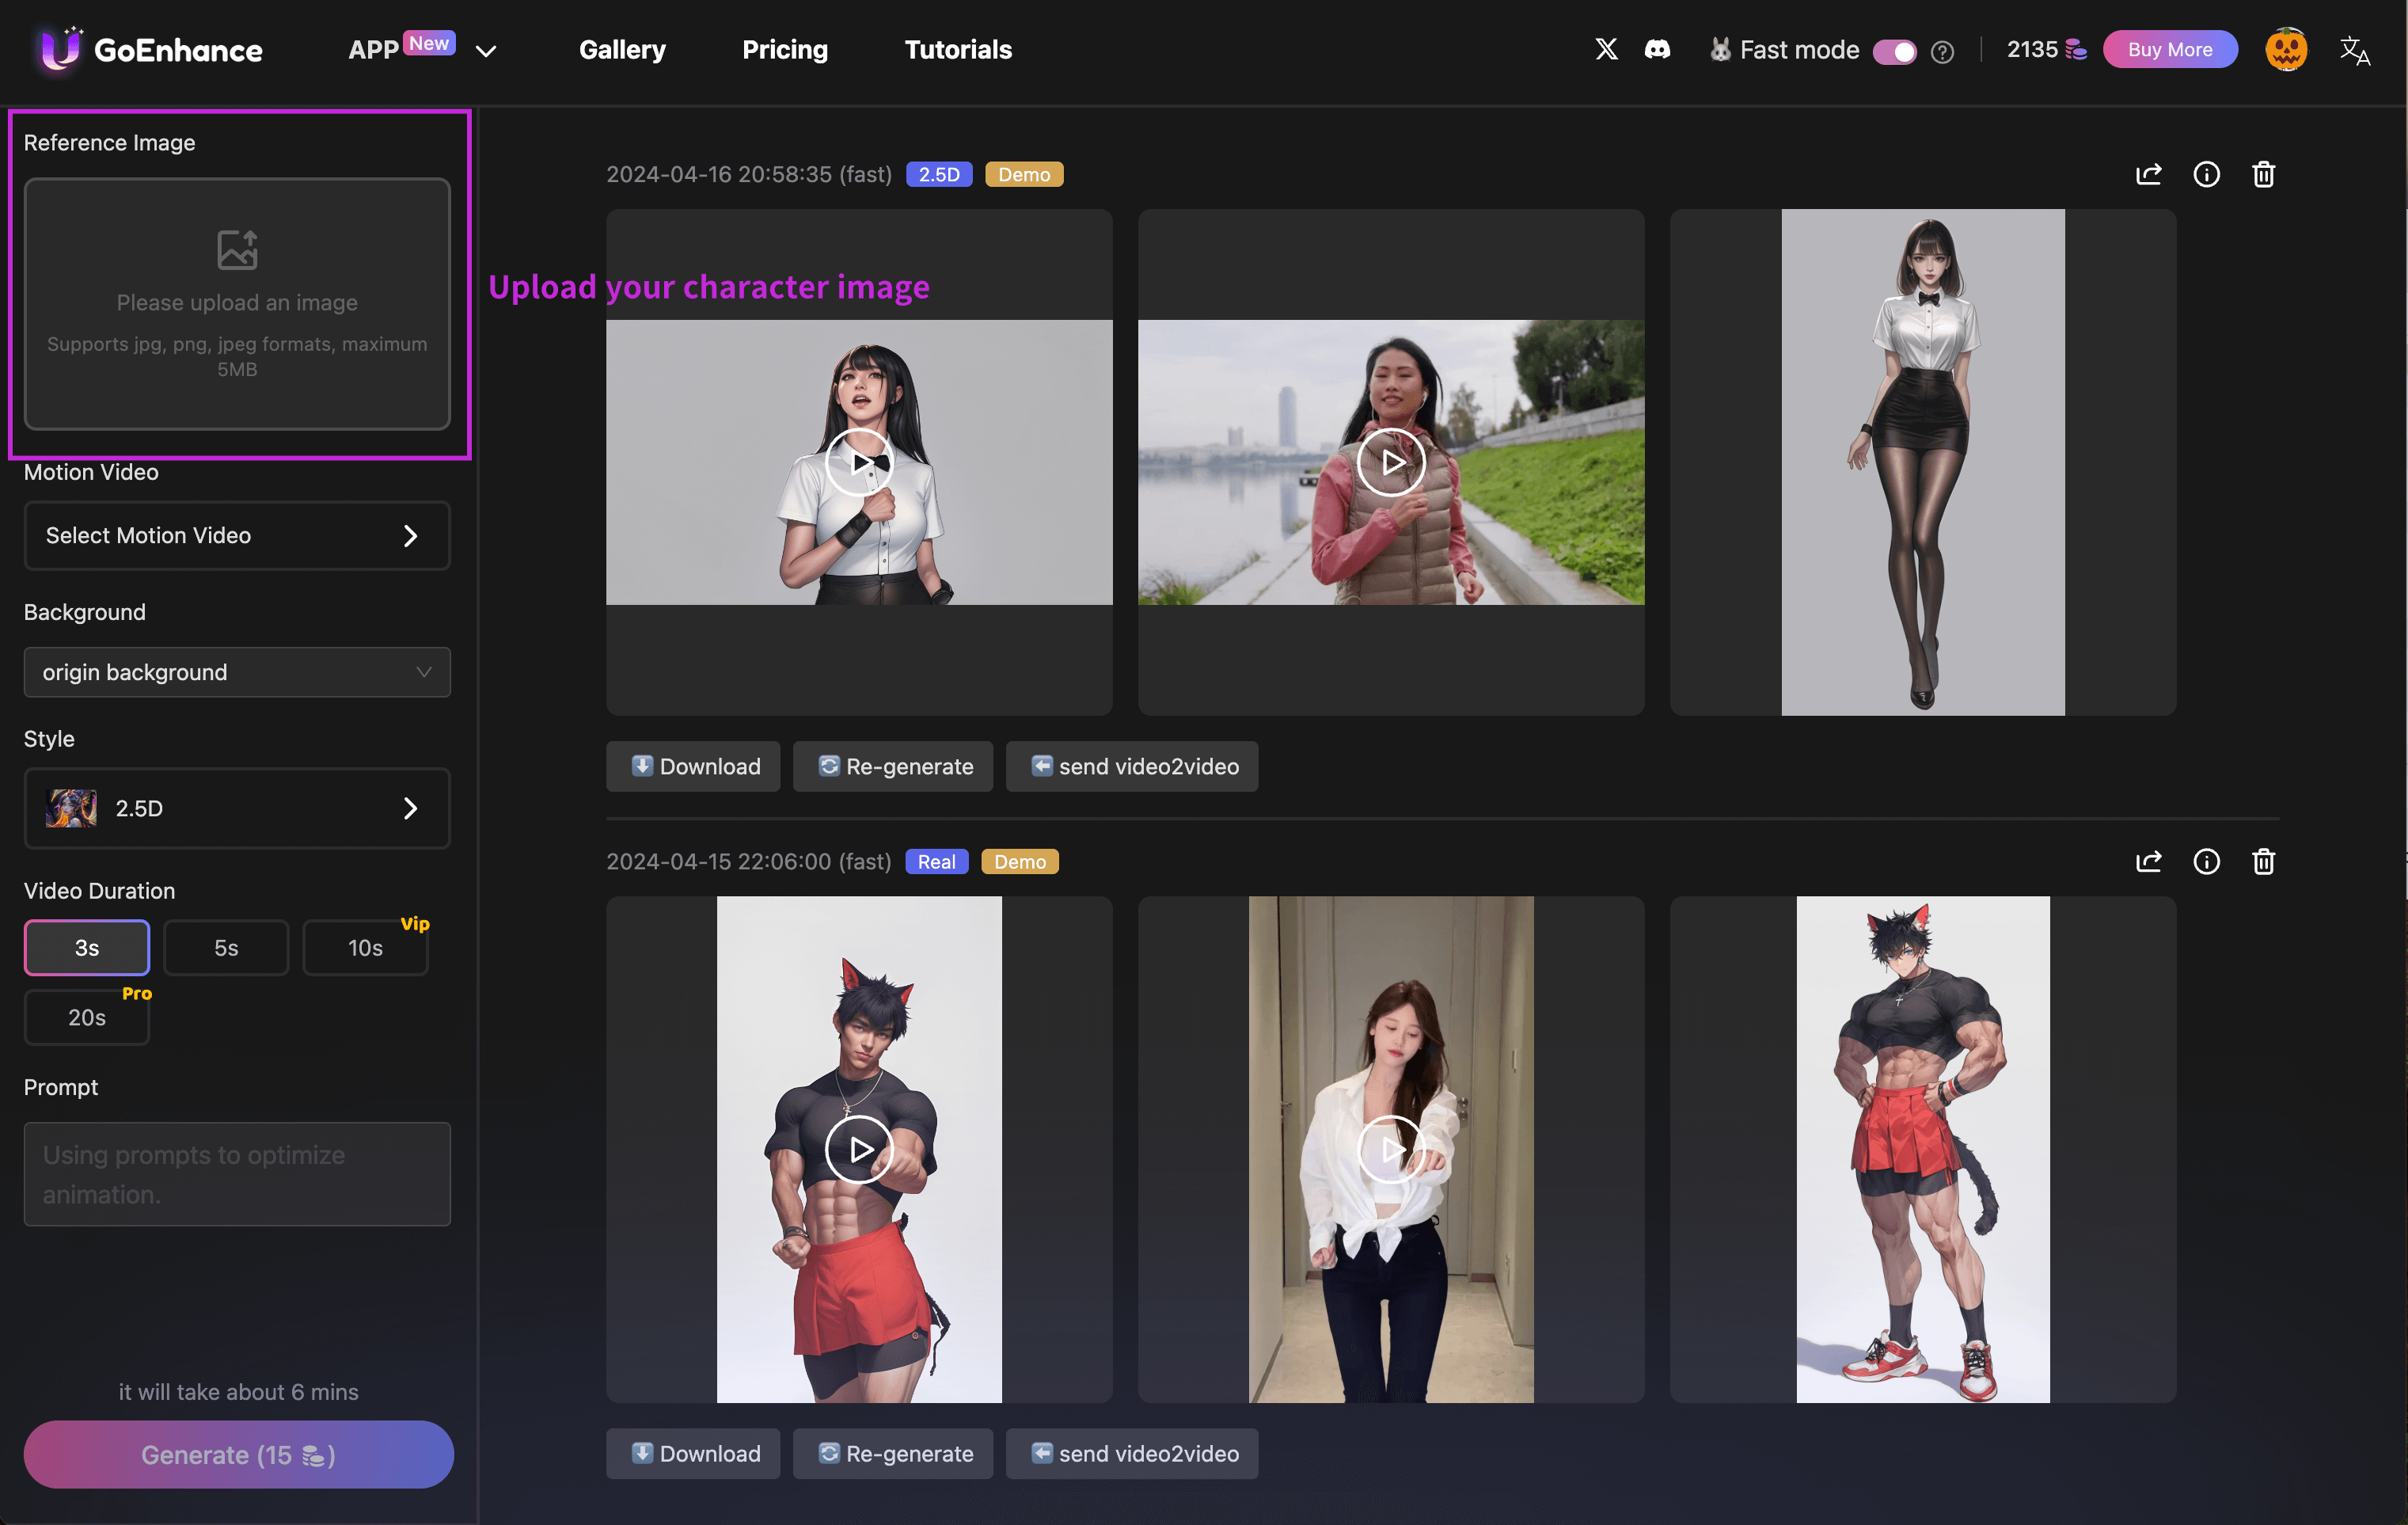Go to the Tutorials page

click(958, 49)
